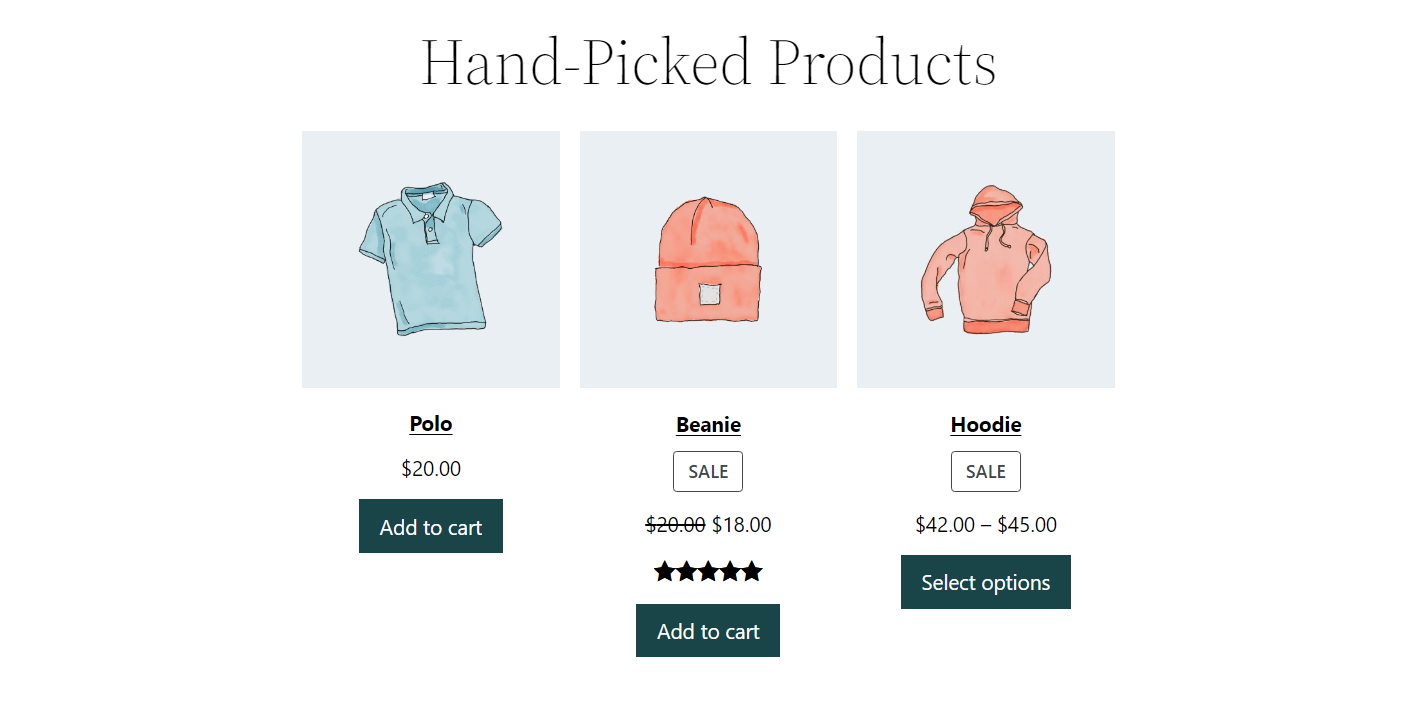
Task: Click the Beanie sale price $18.00
Action: [743, 524]
